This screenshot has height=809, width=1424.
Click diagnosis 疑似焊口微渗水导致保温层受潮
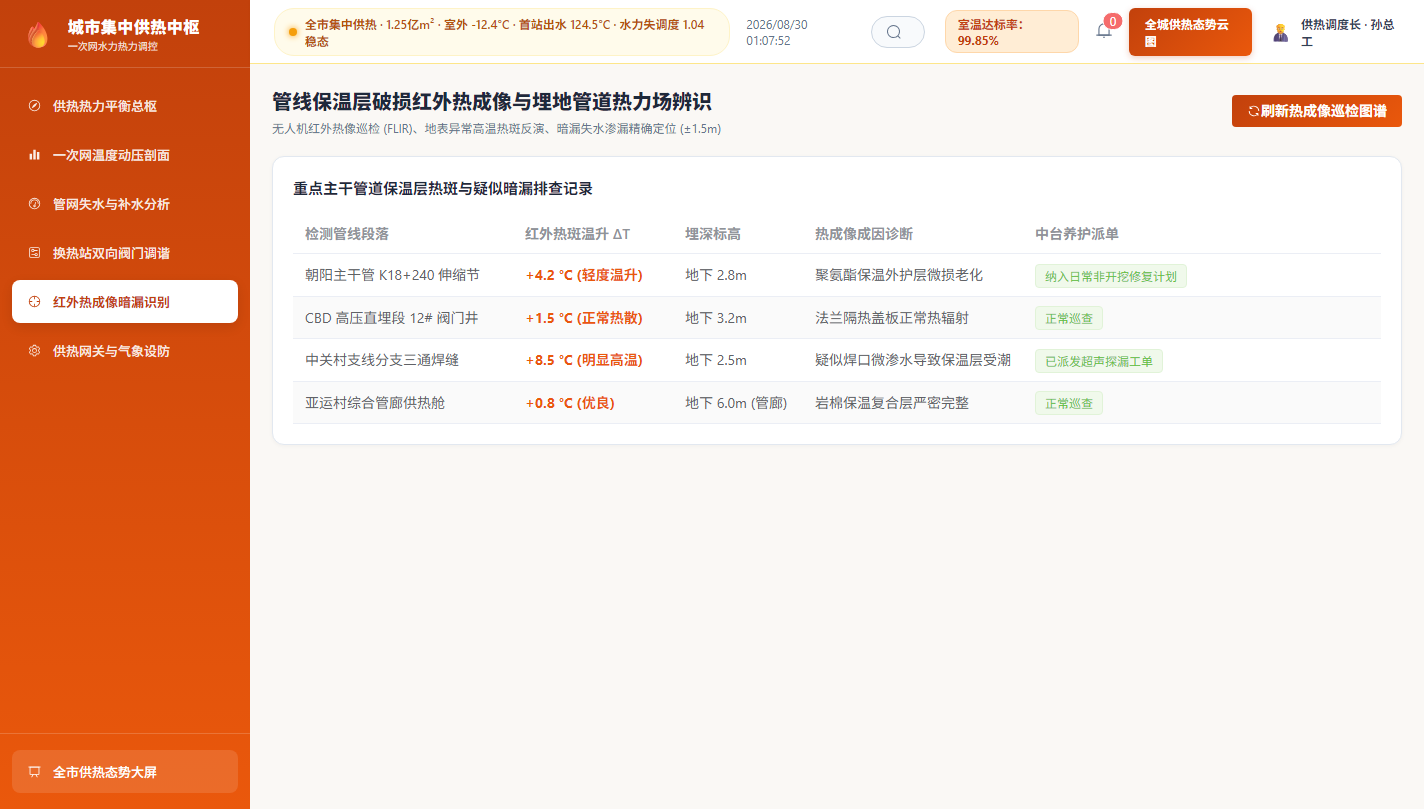[913, 360]
